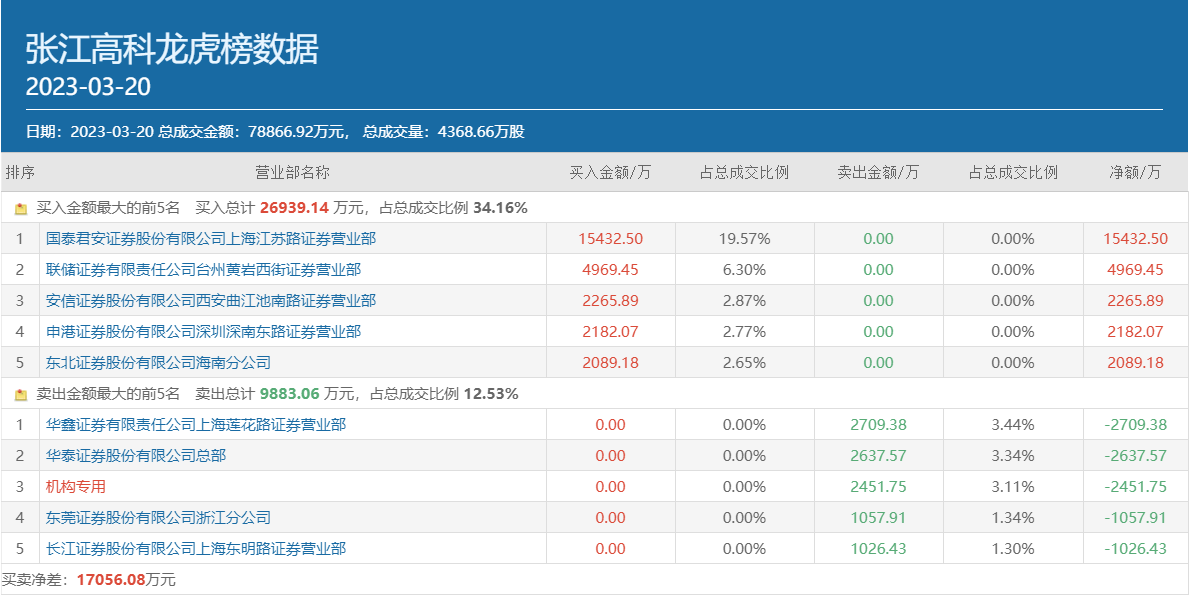Click the icon beside 买入金额最大的前5名

click(x=21, y=209)
